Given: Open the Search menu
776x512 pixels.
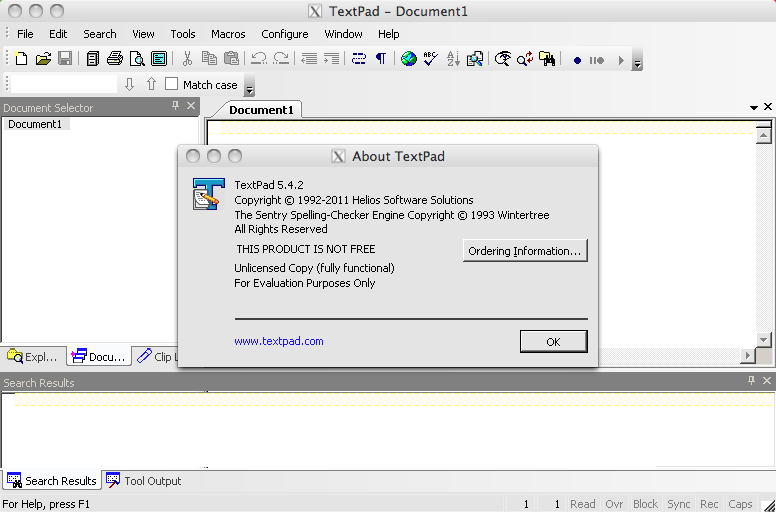Looking at the screenshot, I should (x=99, y=34).
